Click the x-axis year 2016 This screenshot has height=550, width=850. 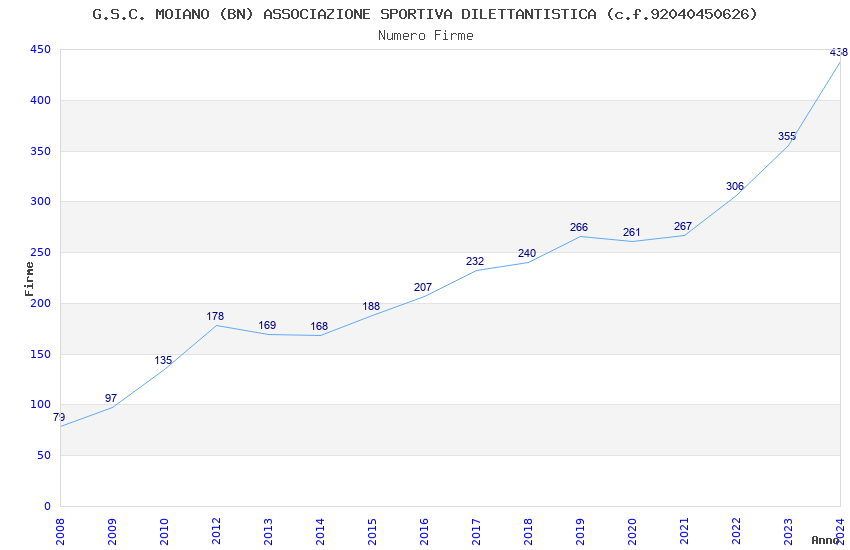tap(424, 531)
